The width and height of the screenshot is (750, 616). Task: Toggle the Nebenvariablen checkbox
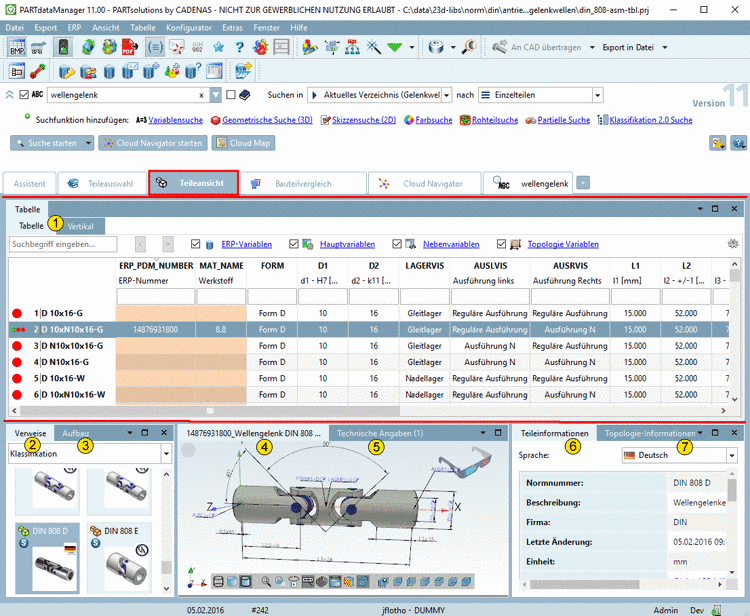(397, 244)
